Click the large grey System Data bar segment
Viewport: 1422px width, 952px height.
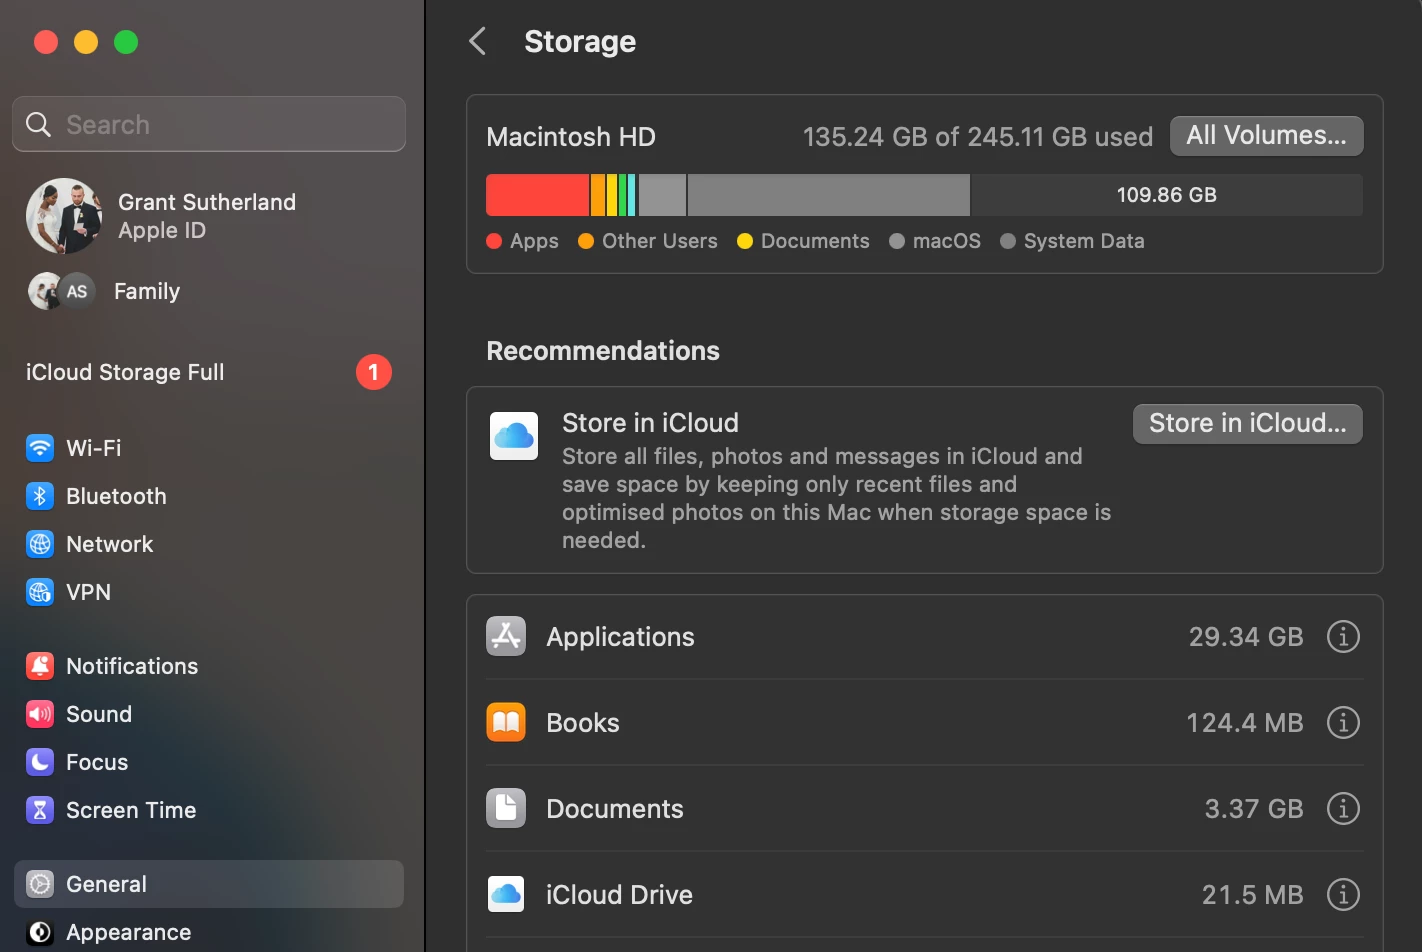tap(829, 195)
